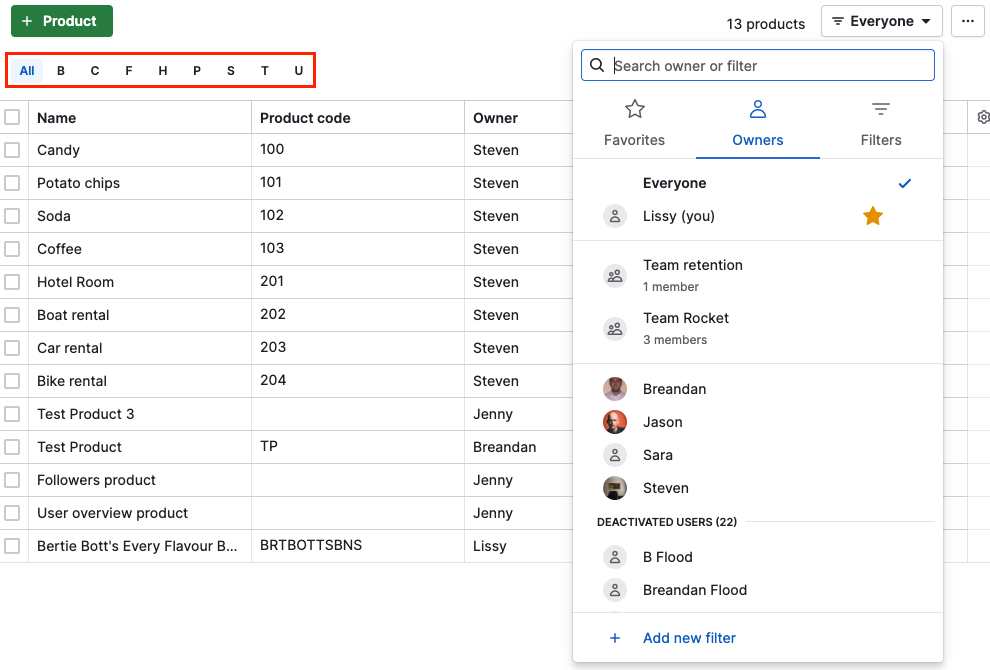Viewport: 990px width, 670px height.
Task: Click the green + Product button
Action: [x=61, y=20]
